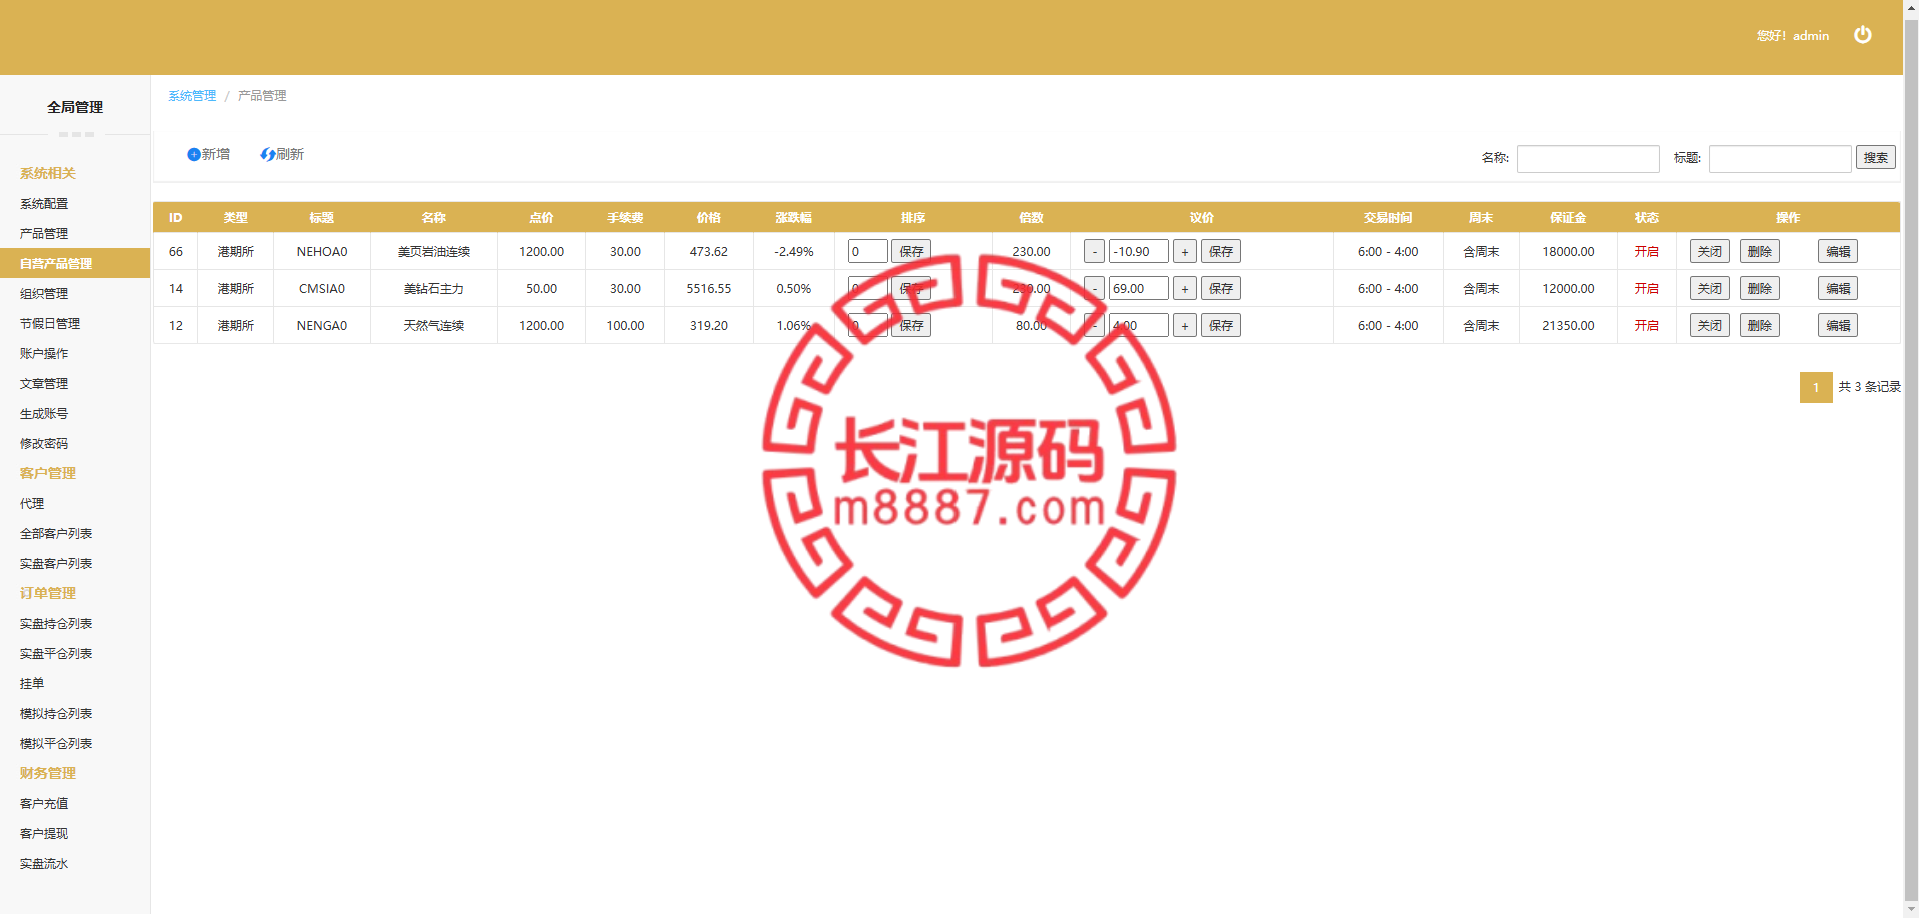Click the 搜索 search button

(1876, 157)
